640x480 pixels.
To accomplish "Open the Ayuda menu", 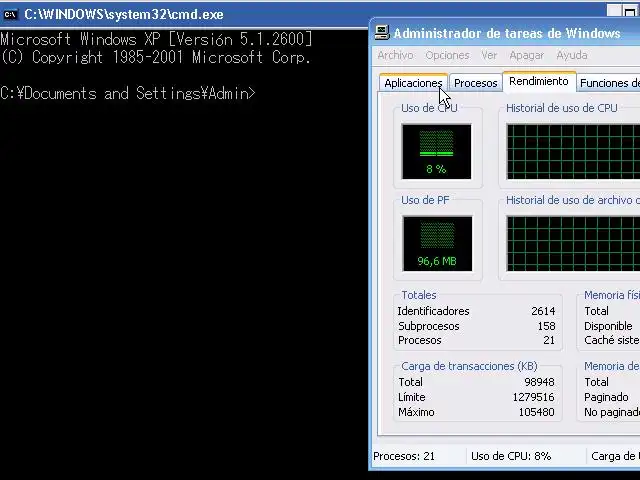I will tap(572, 55).
